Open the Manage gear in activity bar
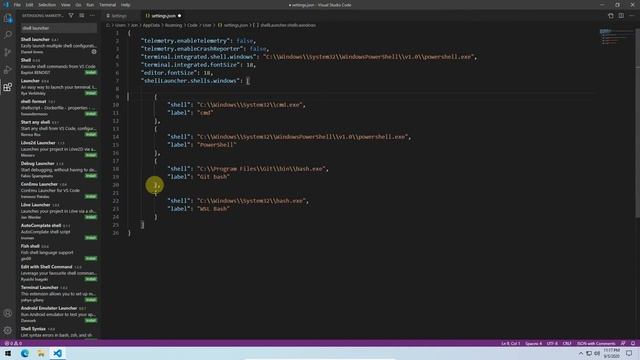Screen dimensions: 640x360 coord(8,330)
